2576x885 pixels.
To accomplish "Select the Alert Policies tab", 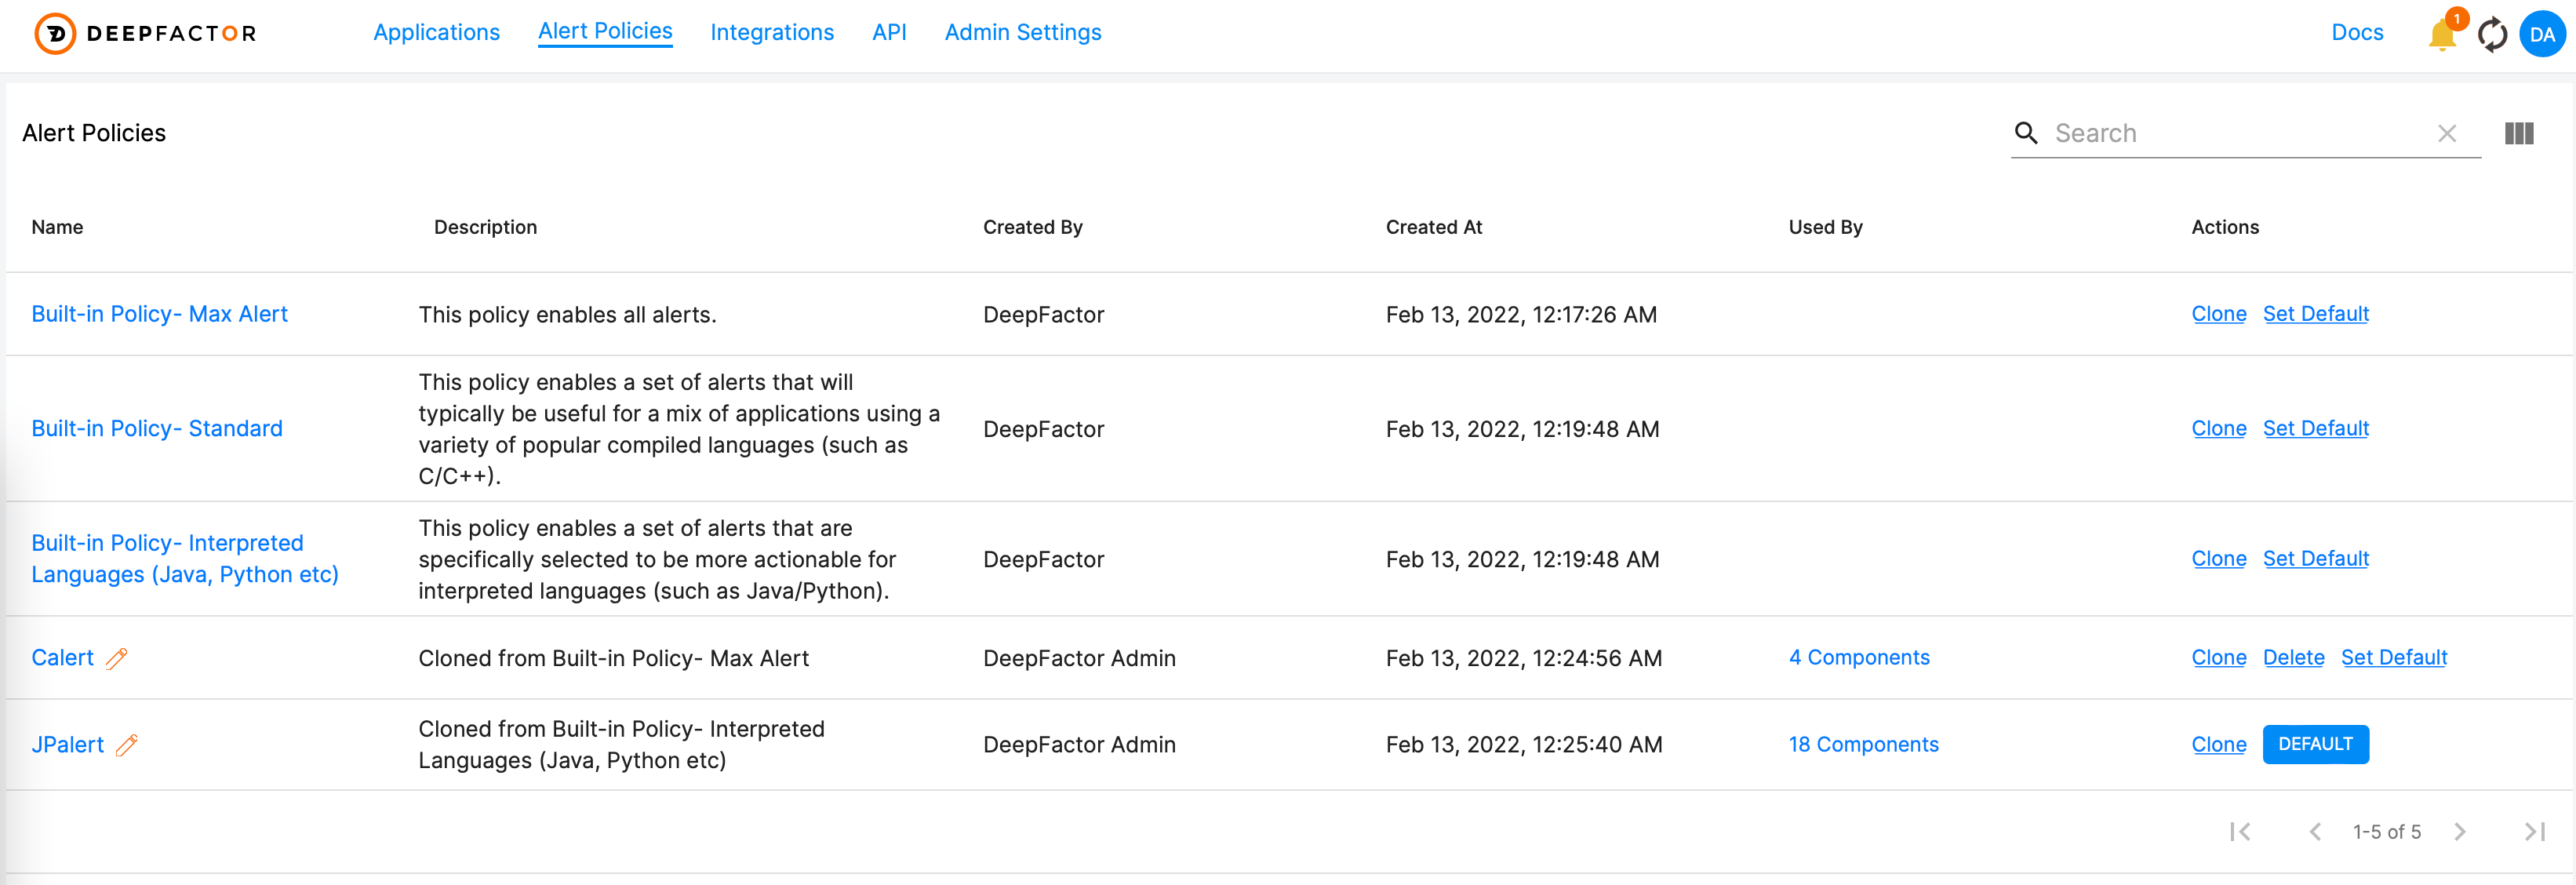I will (x=605, y=31).
